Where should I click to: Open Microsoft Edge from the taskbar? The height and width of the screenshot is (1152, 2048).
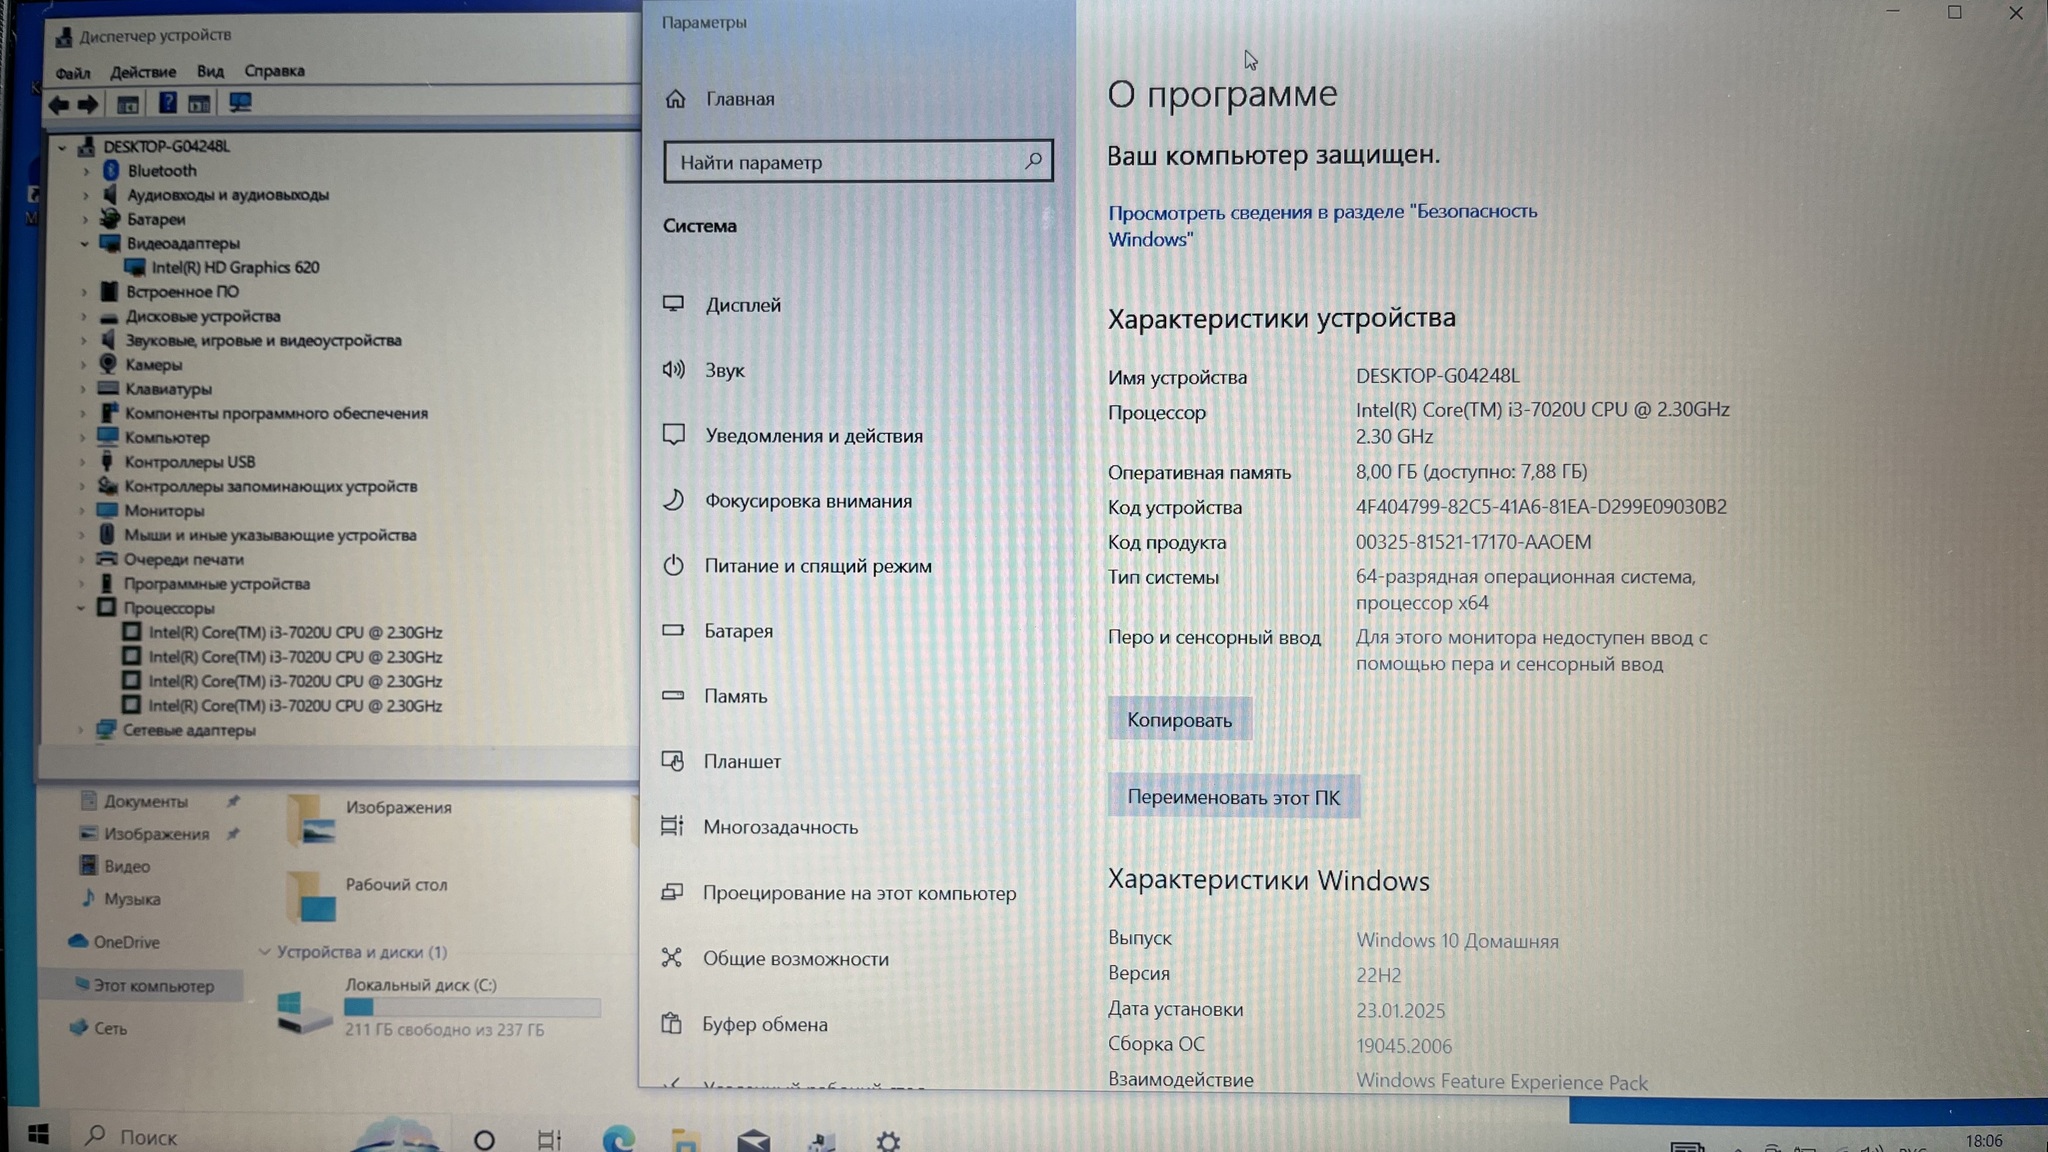point(618,1139)
